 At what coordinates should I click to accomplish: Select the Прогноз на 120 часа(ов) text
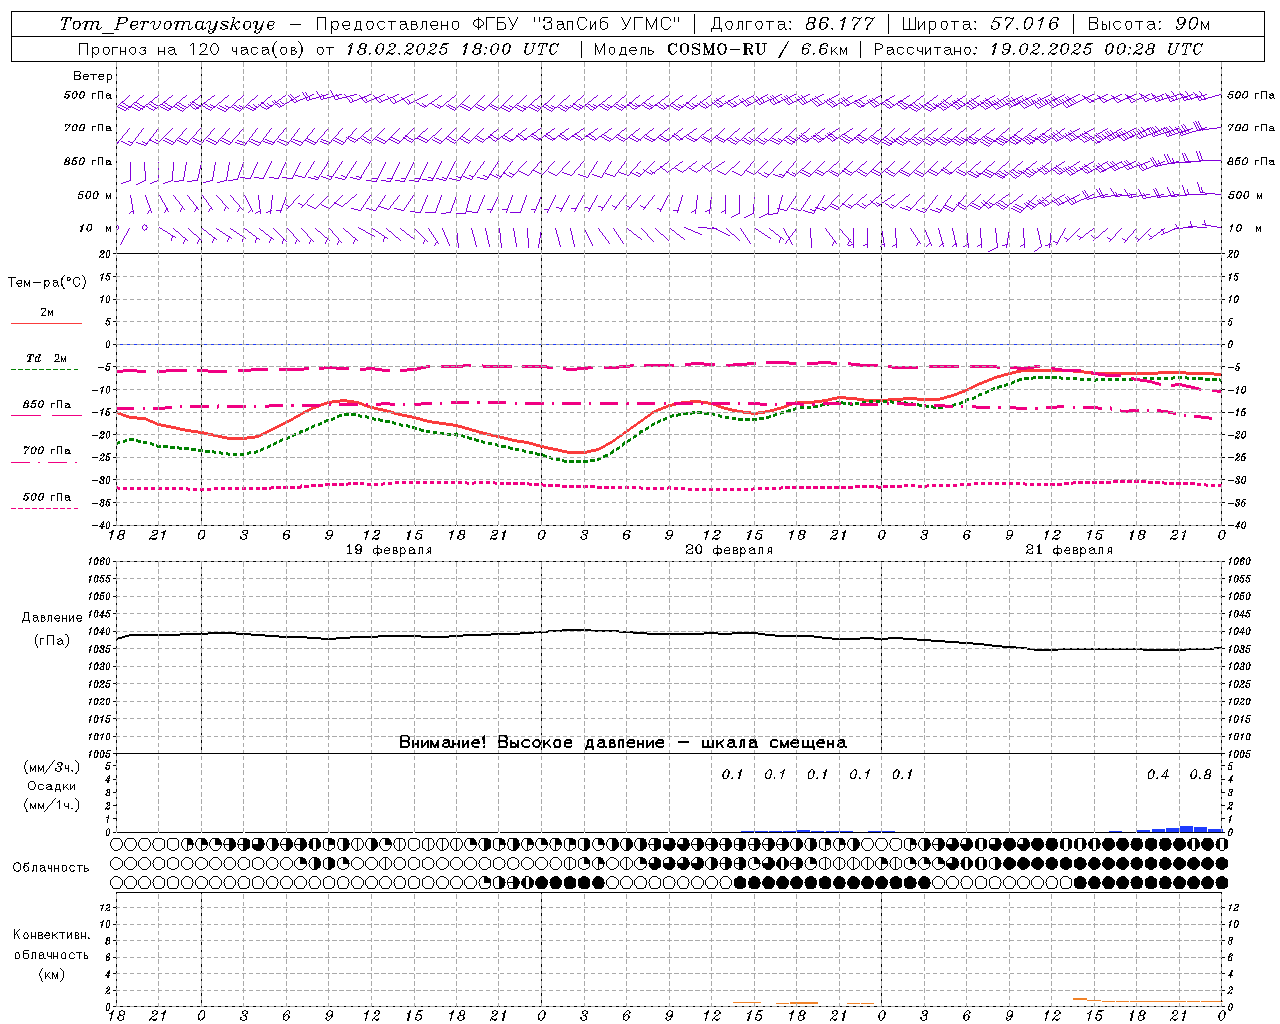pos(192,49)
